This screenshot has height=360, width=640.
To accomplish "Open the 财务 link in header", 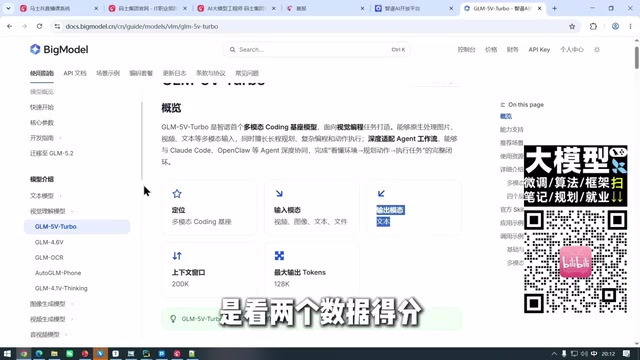I will (x=512, y=49).
